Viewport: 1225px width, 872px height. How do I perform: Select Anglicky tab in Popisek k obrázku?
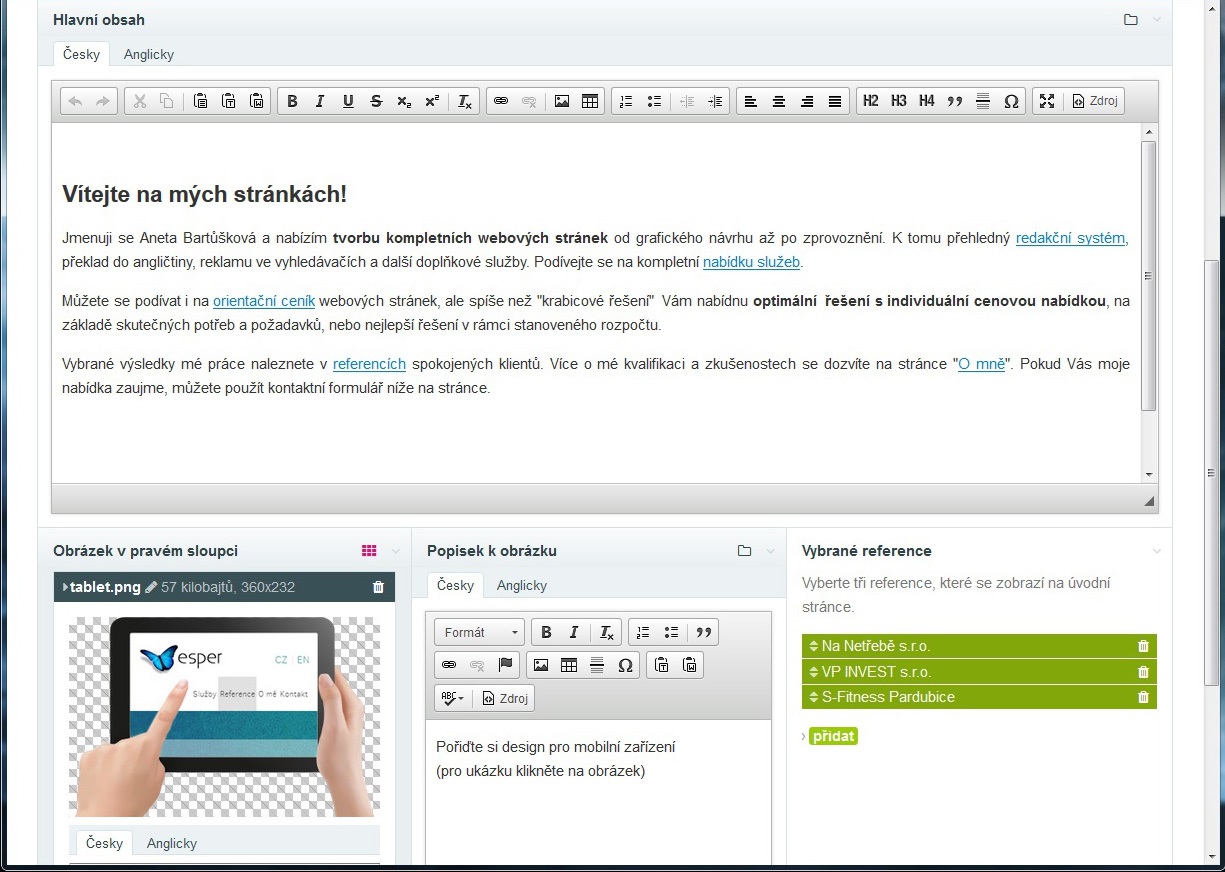(521, 585)
